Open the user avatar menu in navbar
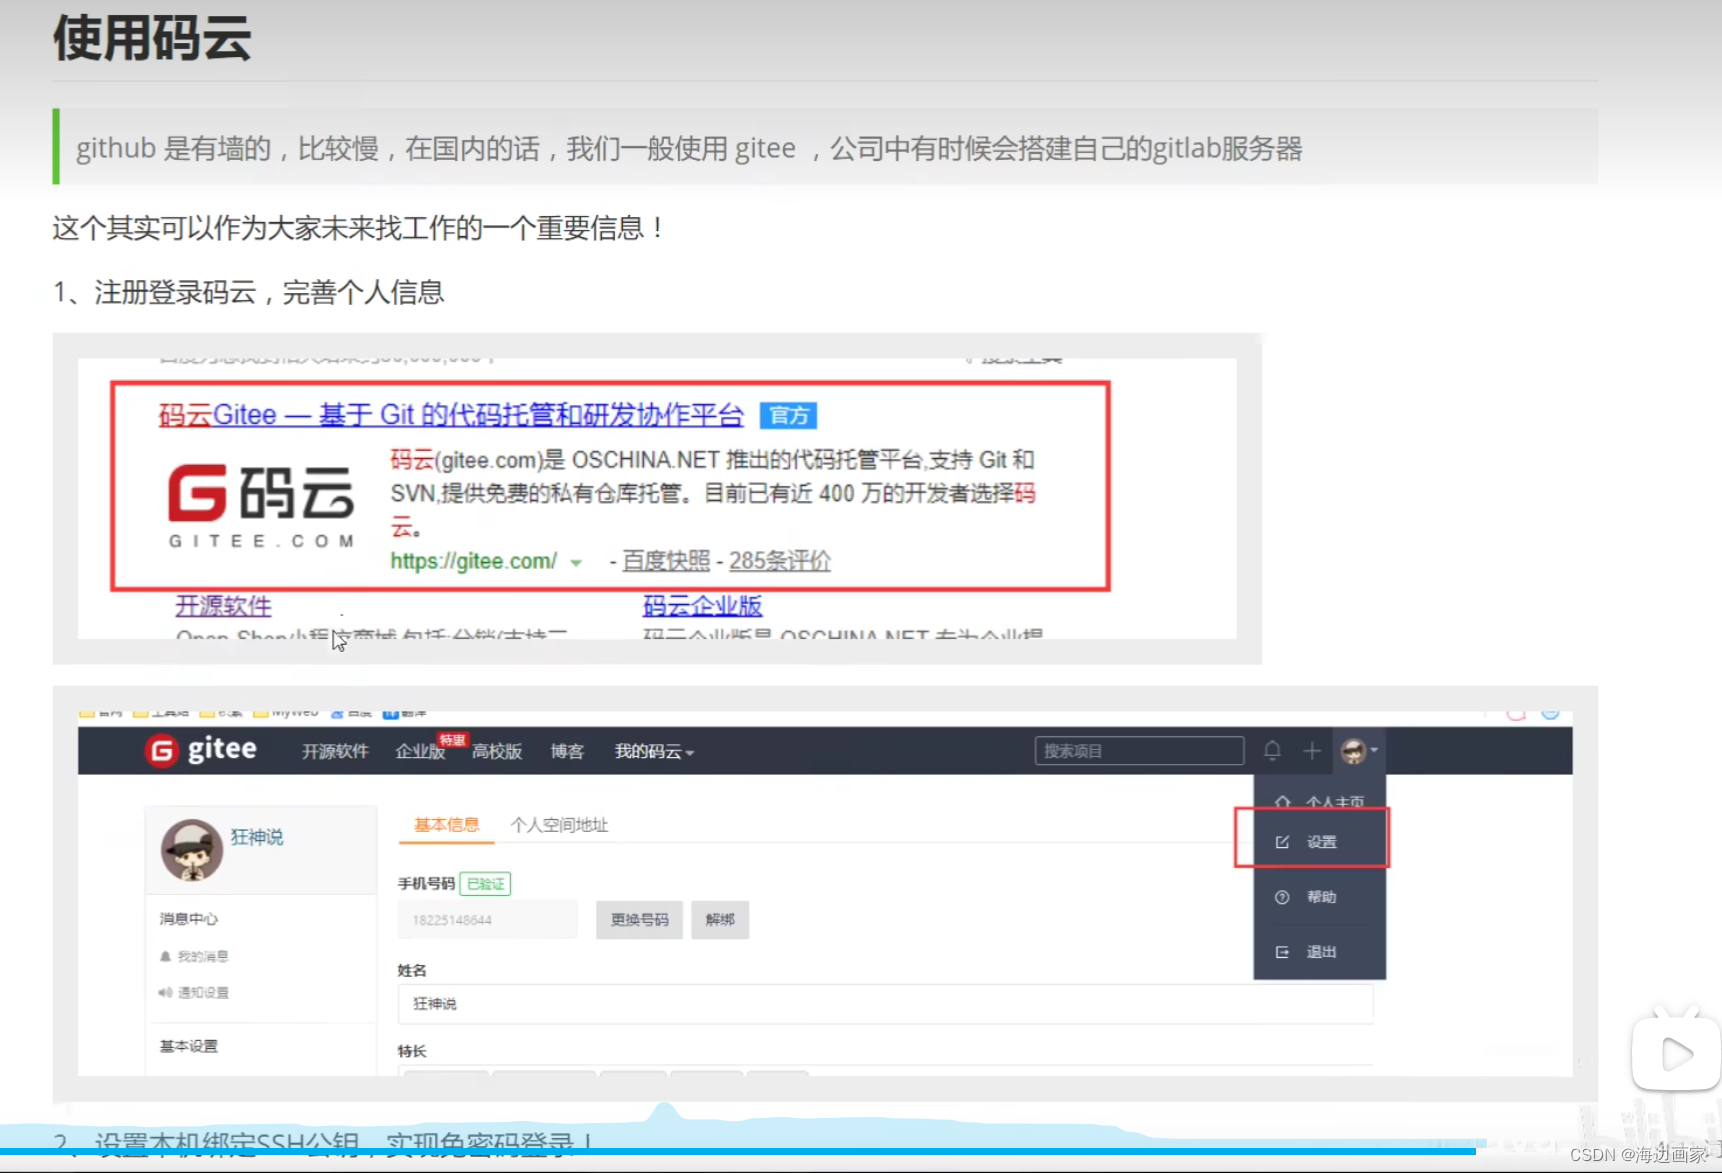Screen dimensions: 1722x1173 [x=1358, y=751]
